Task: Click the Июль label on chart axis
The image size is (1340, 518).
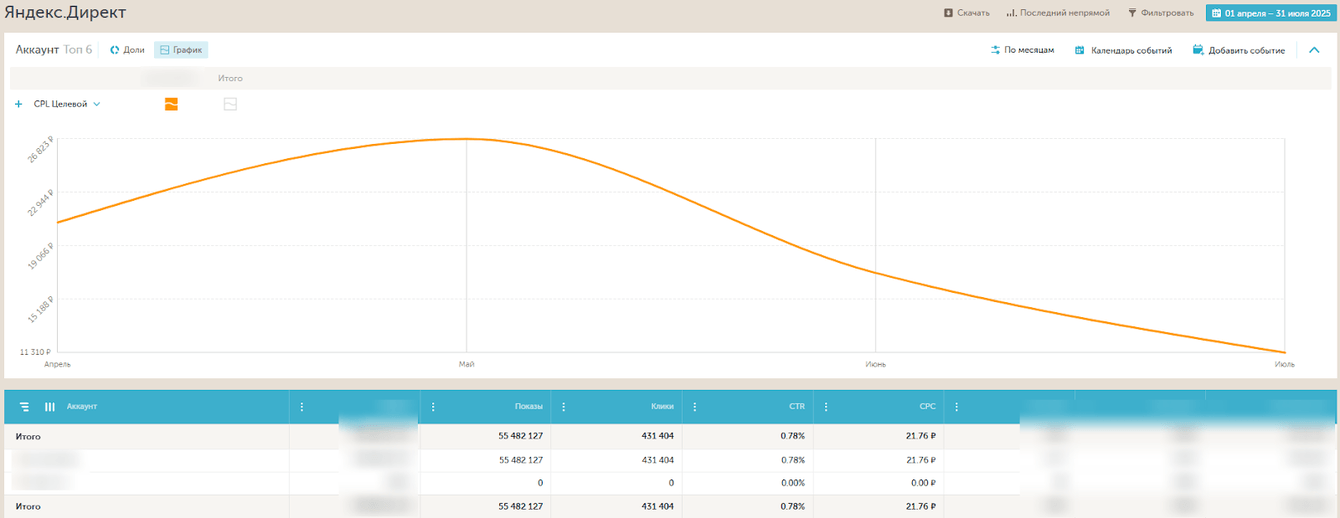Action: (x=1284, y=364)
